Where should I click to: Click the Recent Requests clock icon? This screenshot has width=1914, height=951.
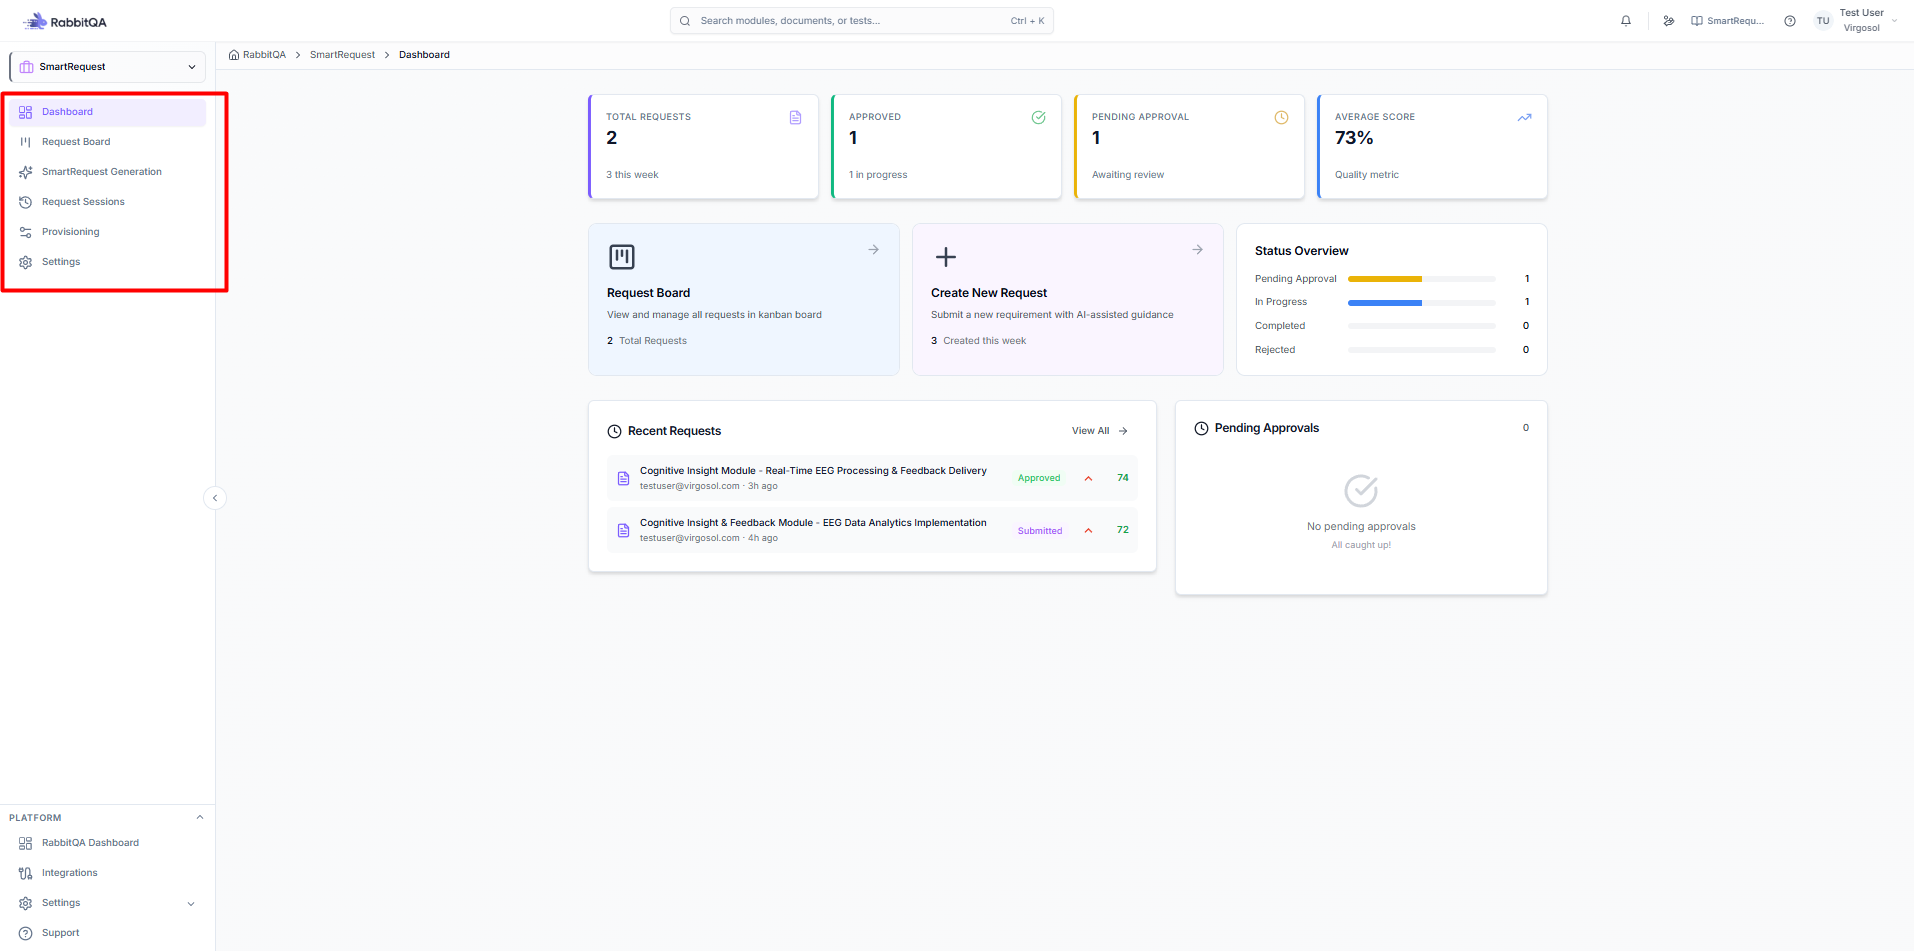(x=615, y=432)
